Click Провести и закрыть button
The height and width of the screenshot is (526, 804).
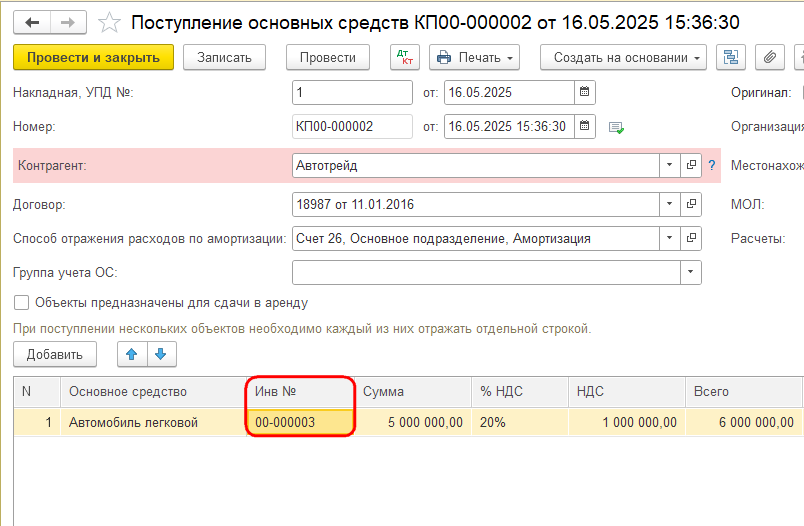(93, 57)
